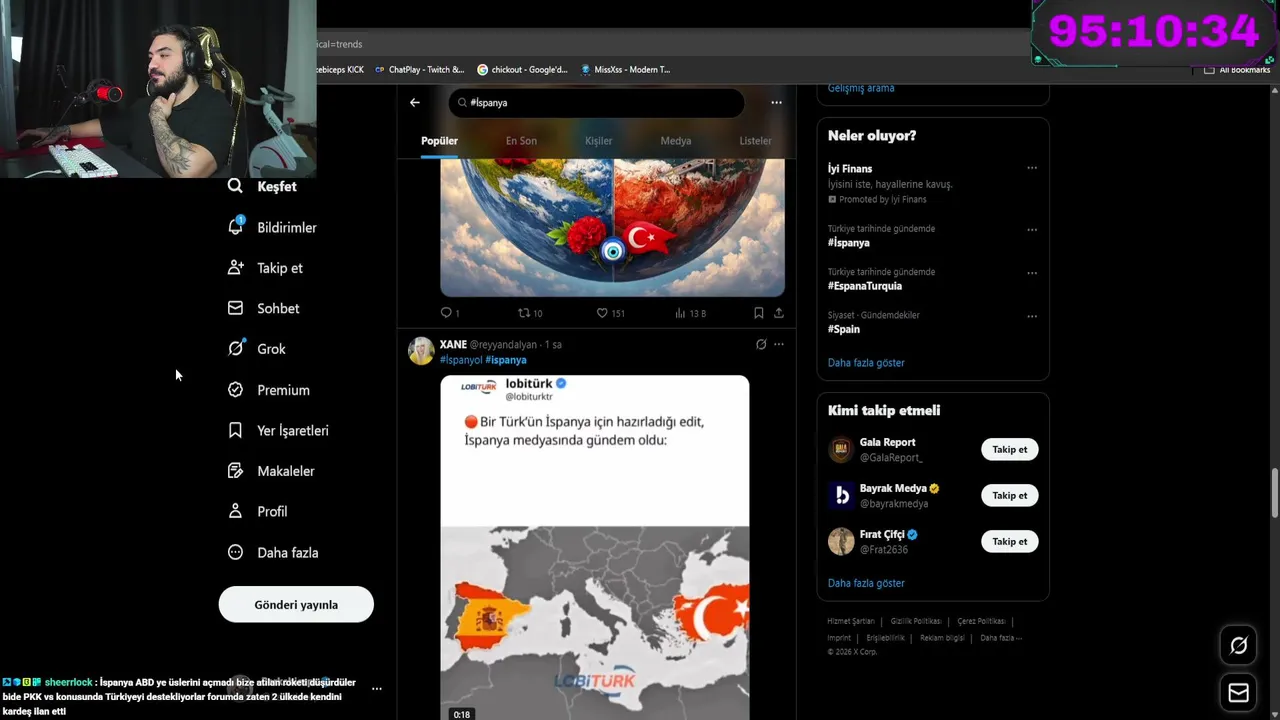Open floating messages envelope button
The height and width of the screenshot is (720, 1280).
pos(1238,693)
